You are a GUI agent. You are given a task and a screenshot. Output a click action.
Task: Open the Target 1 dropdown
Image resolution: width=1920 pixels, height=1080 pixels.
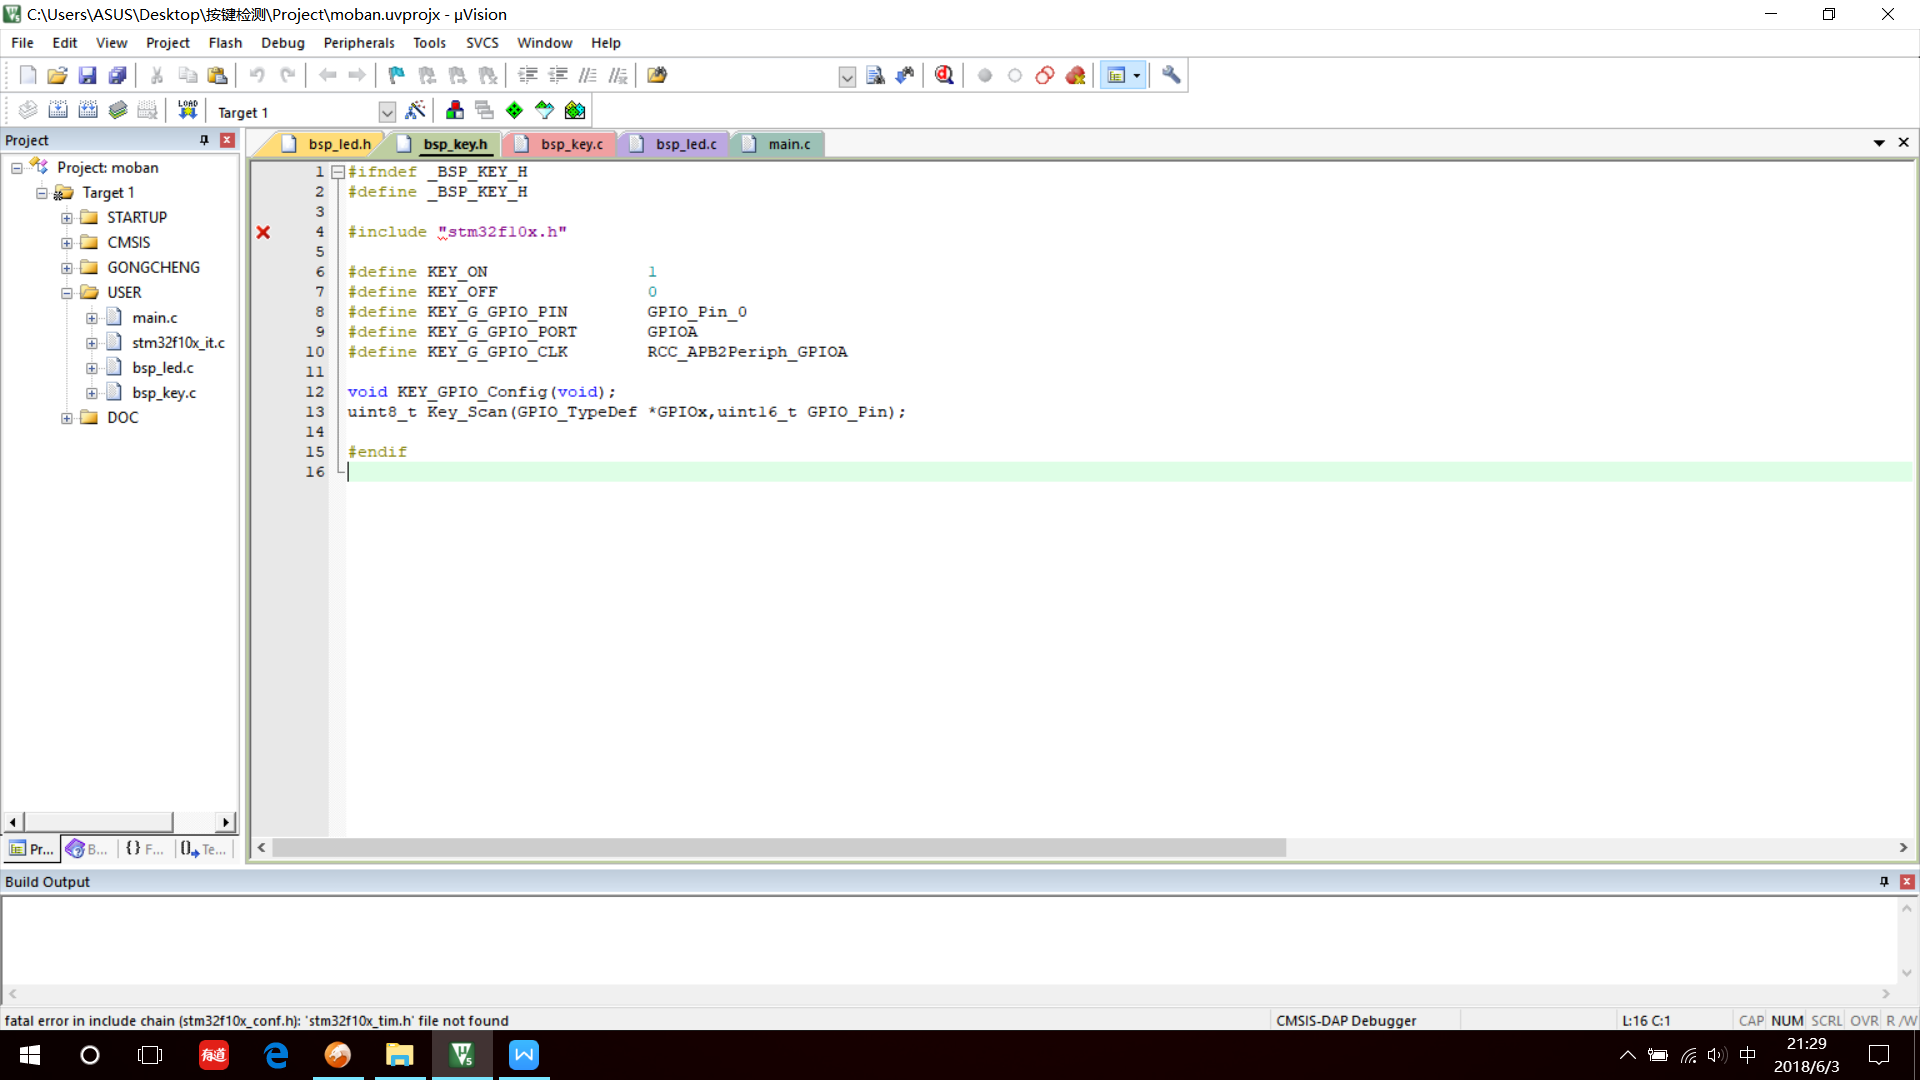point(387,112)
